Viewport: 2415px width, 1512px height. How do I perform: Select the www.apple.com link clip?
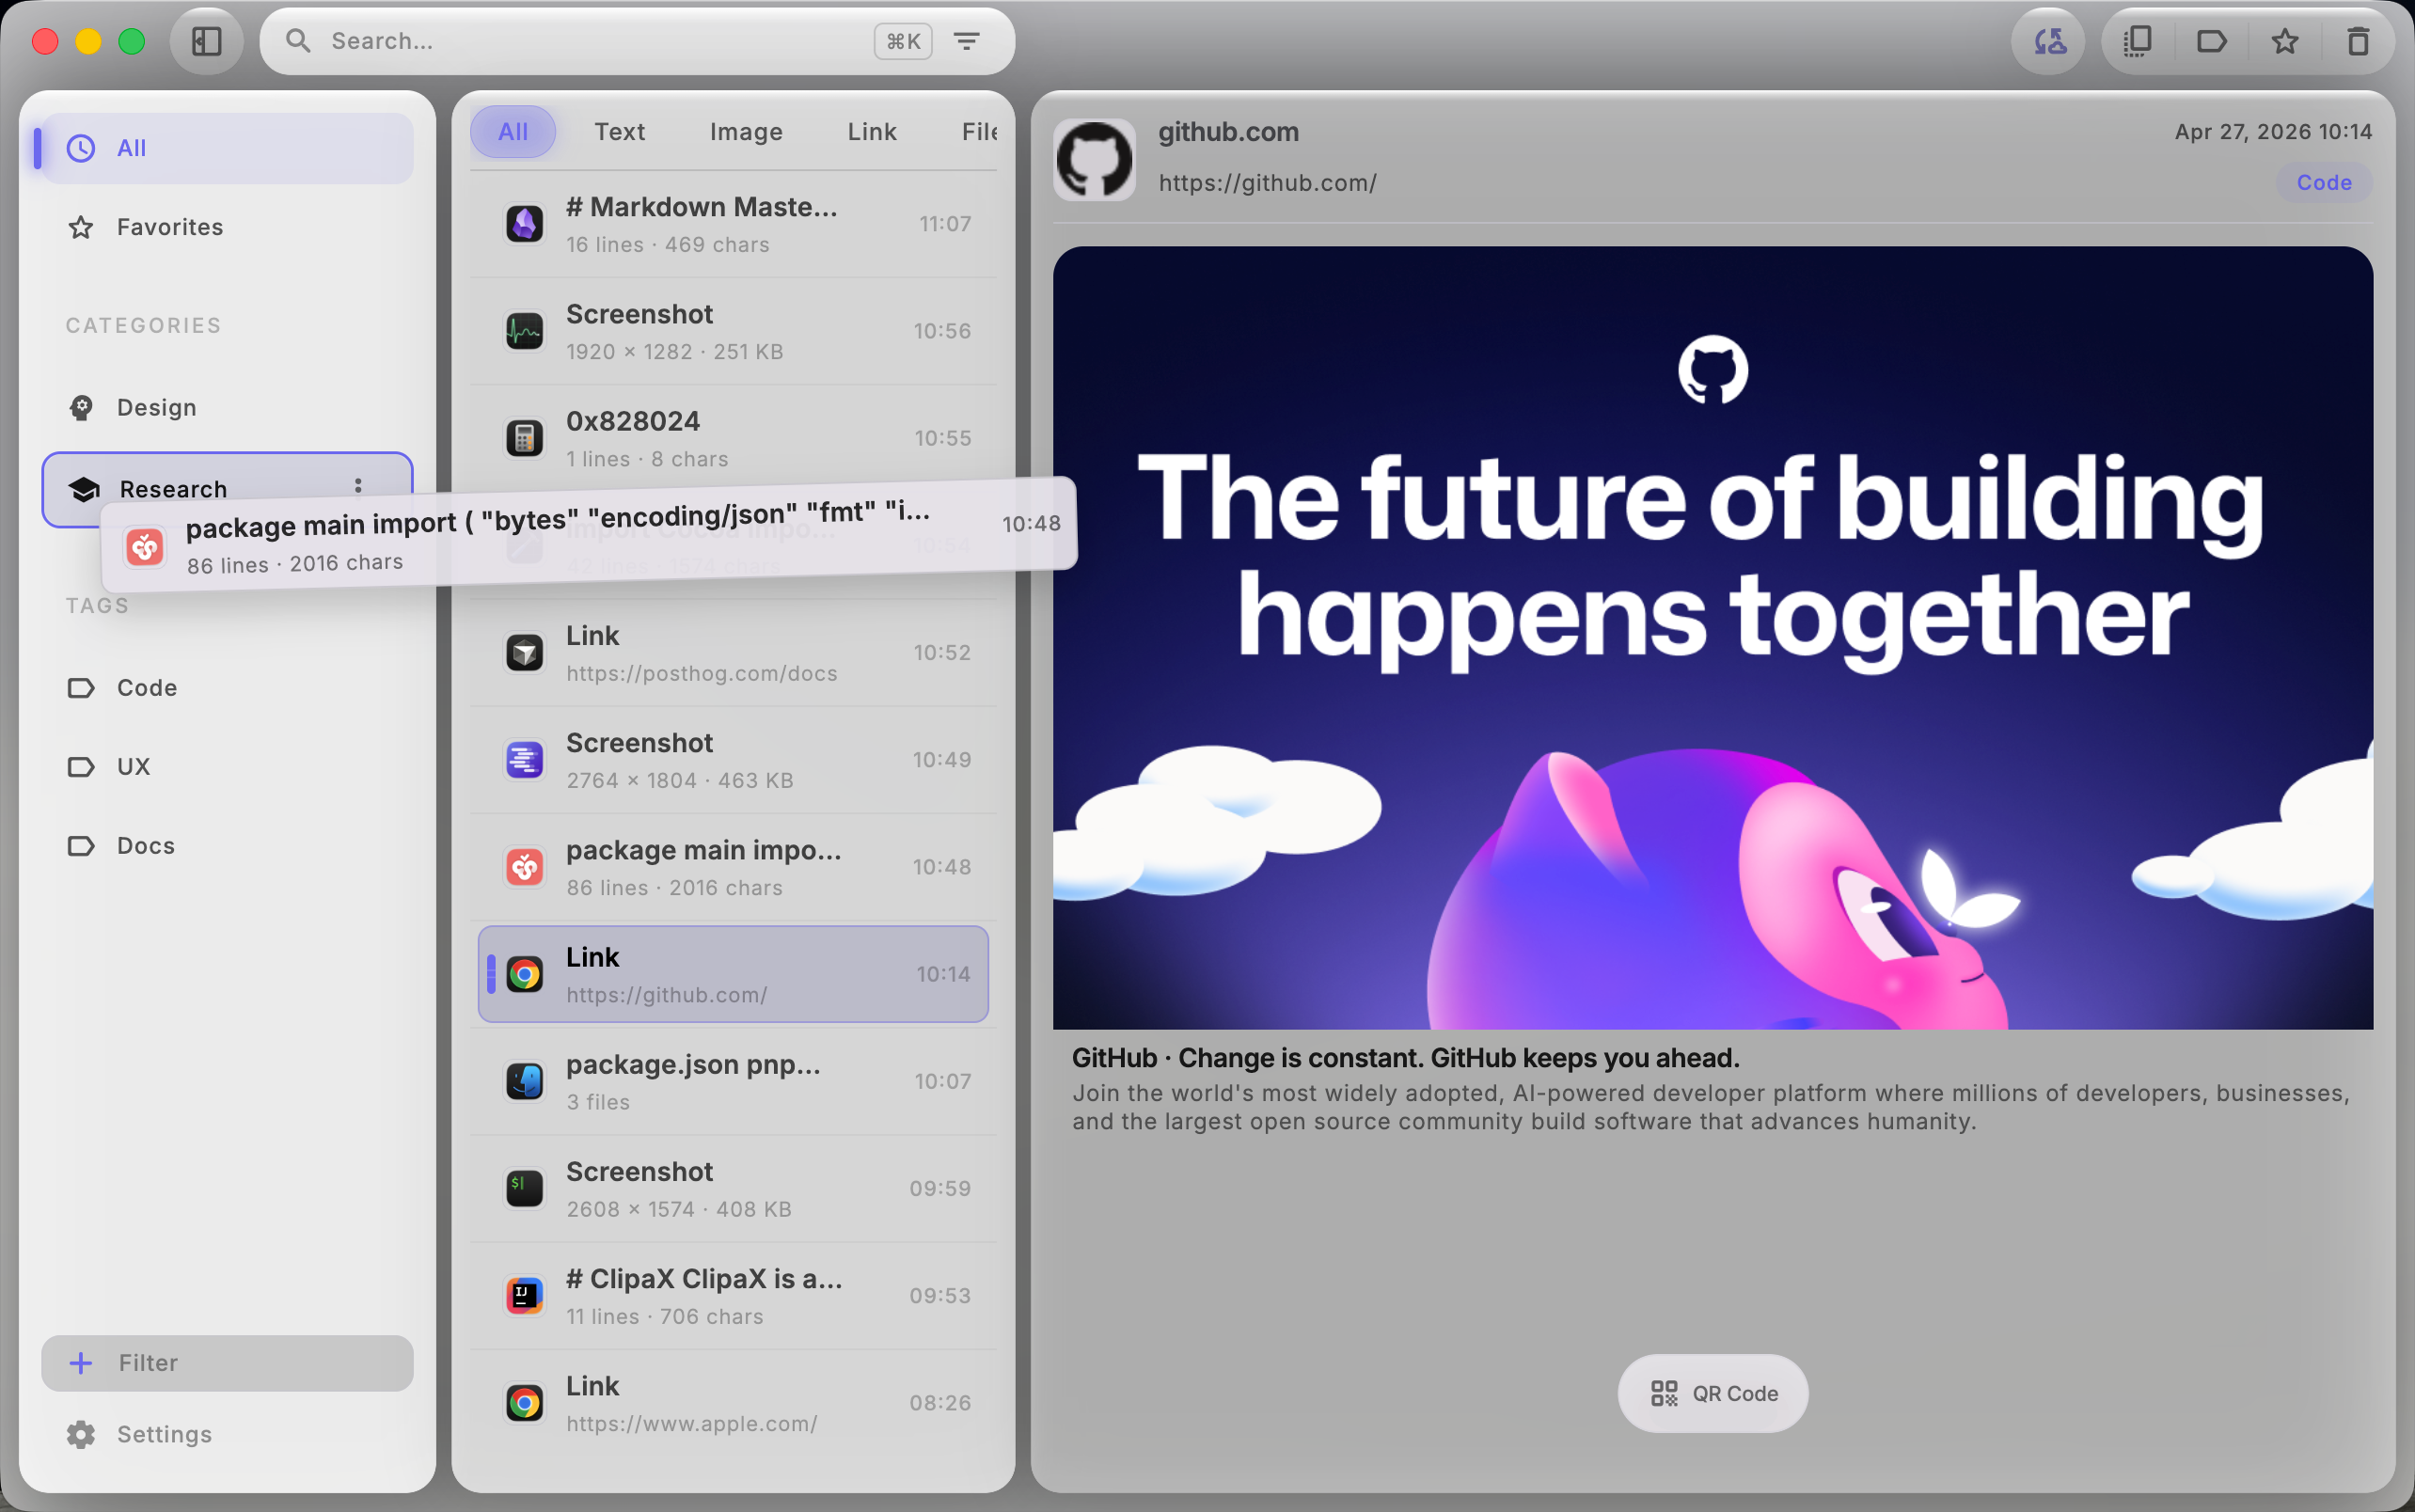(733, 1403)
